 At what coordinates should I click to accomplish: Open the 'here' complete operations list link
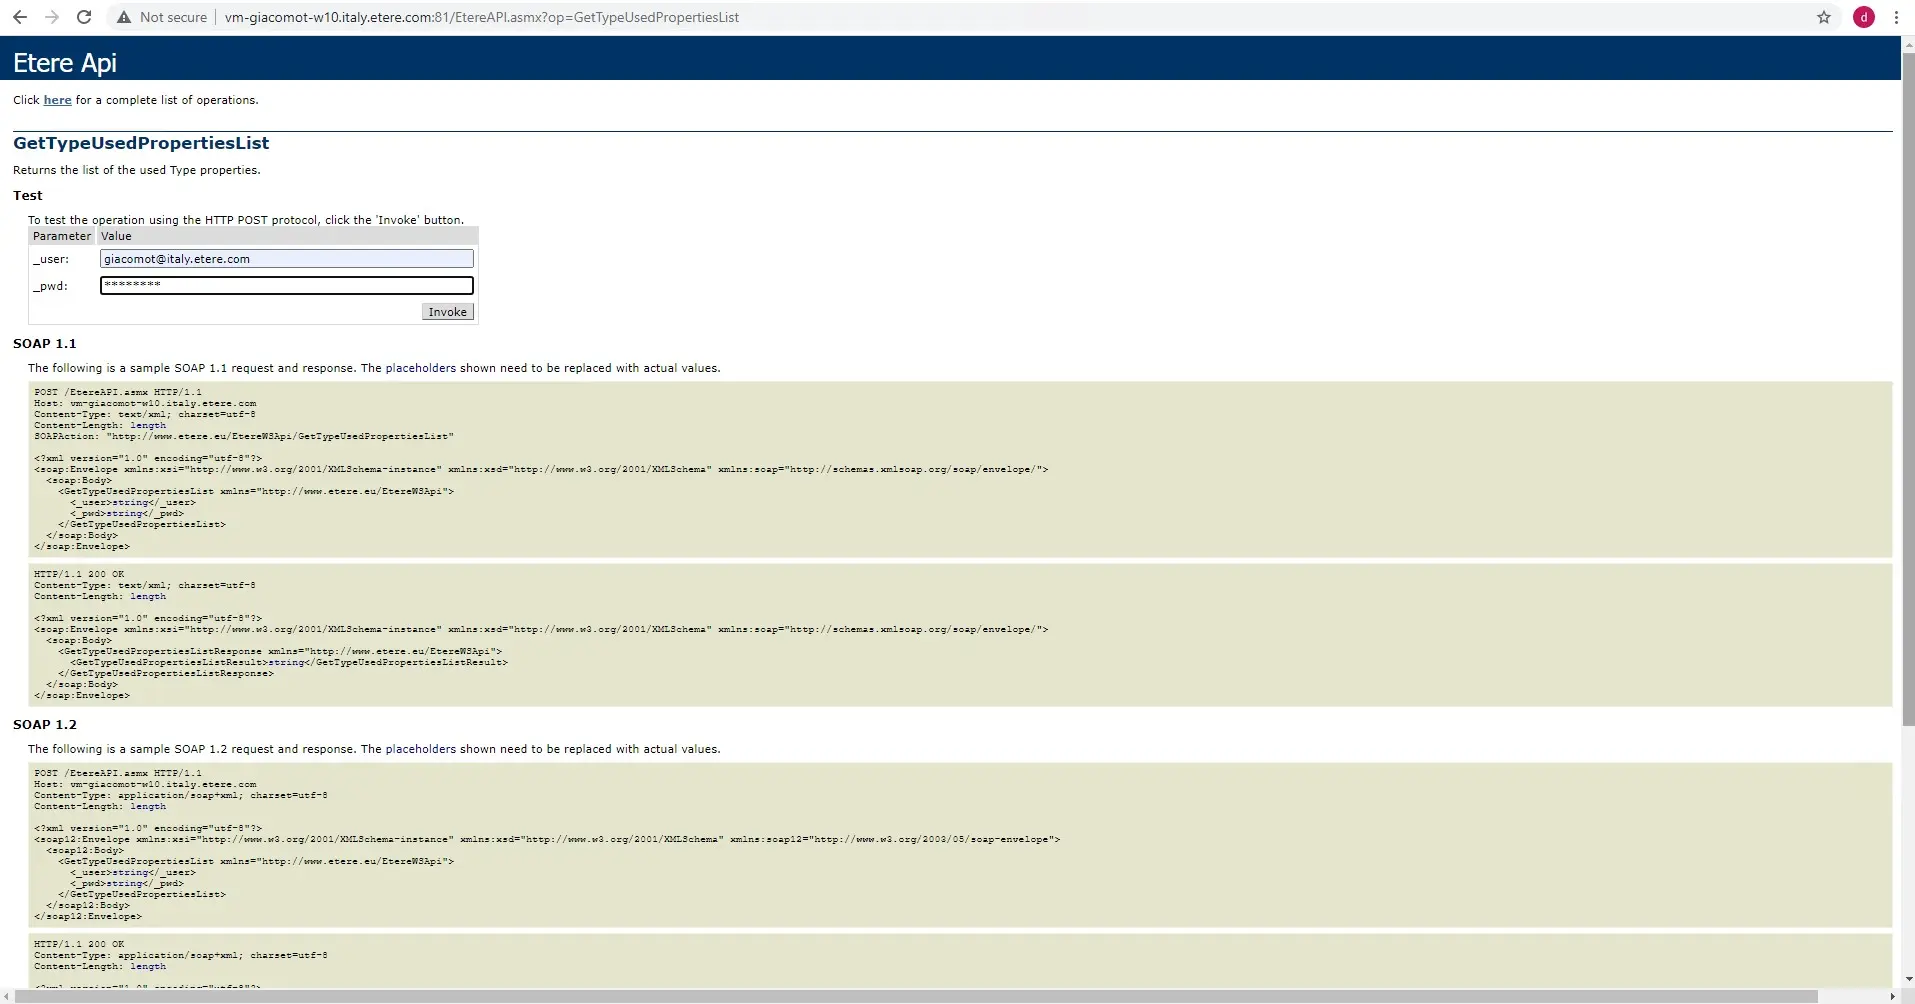(x=57, y=100)
